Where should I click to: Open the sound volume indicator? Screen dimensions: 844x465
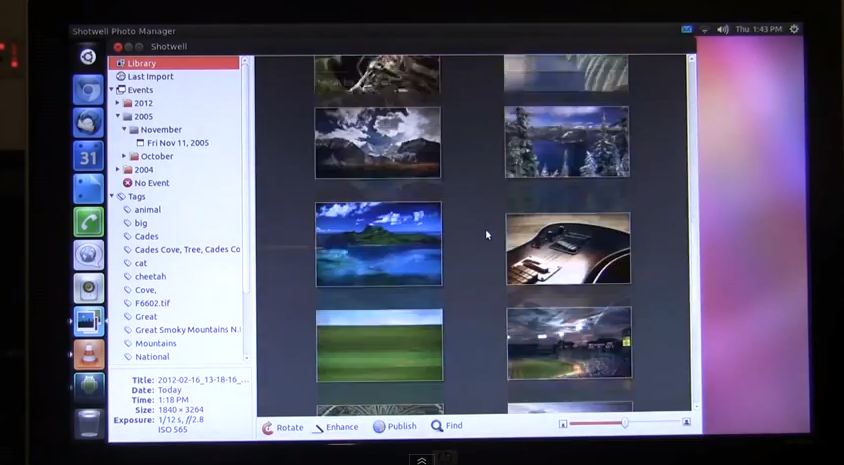coord(722,30)
